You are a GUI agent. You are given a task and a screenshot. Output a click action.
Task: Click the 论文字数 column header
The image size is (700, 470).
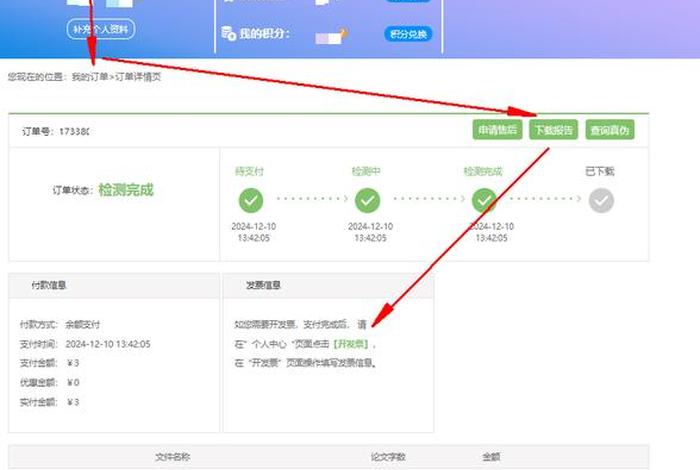[388, 457]
